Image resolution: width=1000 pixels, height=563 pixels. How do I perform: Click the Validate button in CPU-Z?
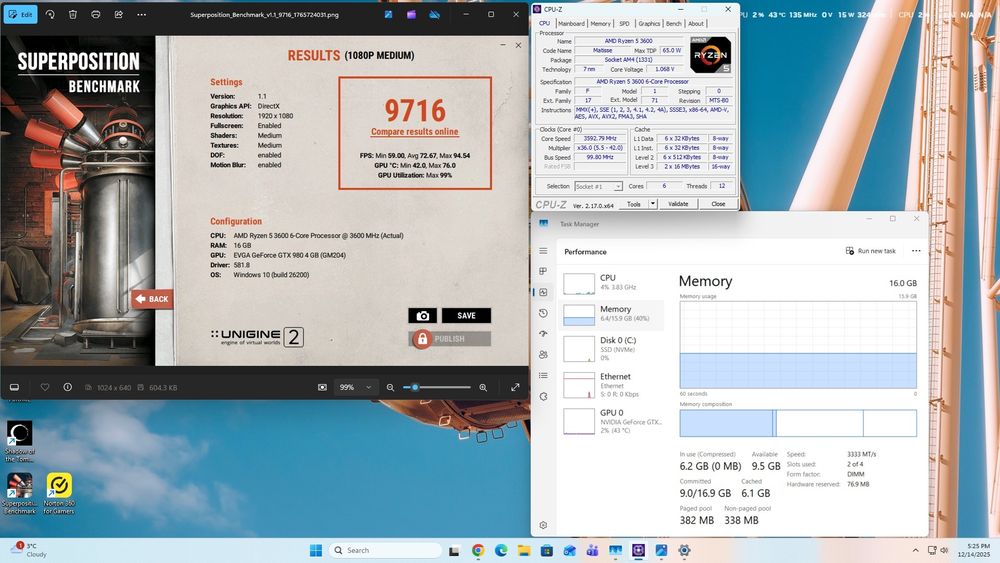tap(678, 204)
